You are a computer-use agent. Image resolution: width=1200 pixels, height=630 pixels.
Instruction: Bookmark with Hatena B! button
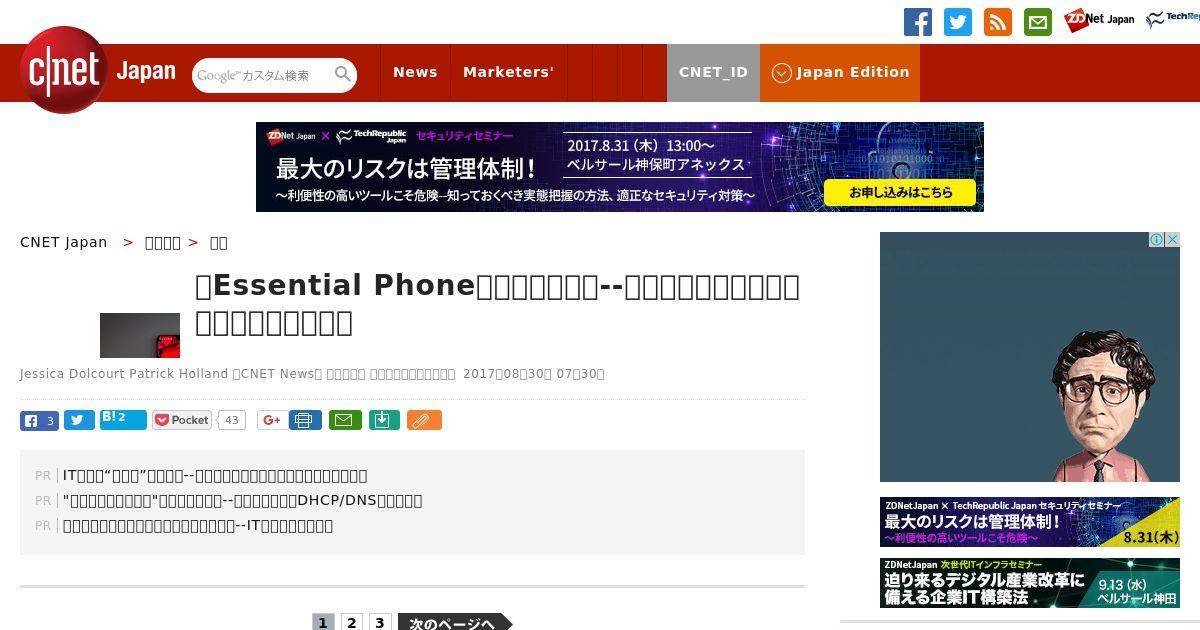click(x=123, y=420)
